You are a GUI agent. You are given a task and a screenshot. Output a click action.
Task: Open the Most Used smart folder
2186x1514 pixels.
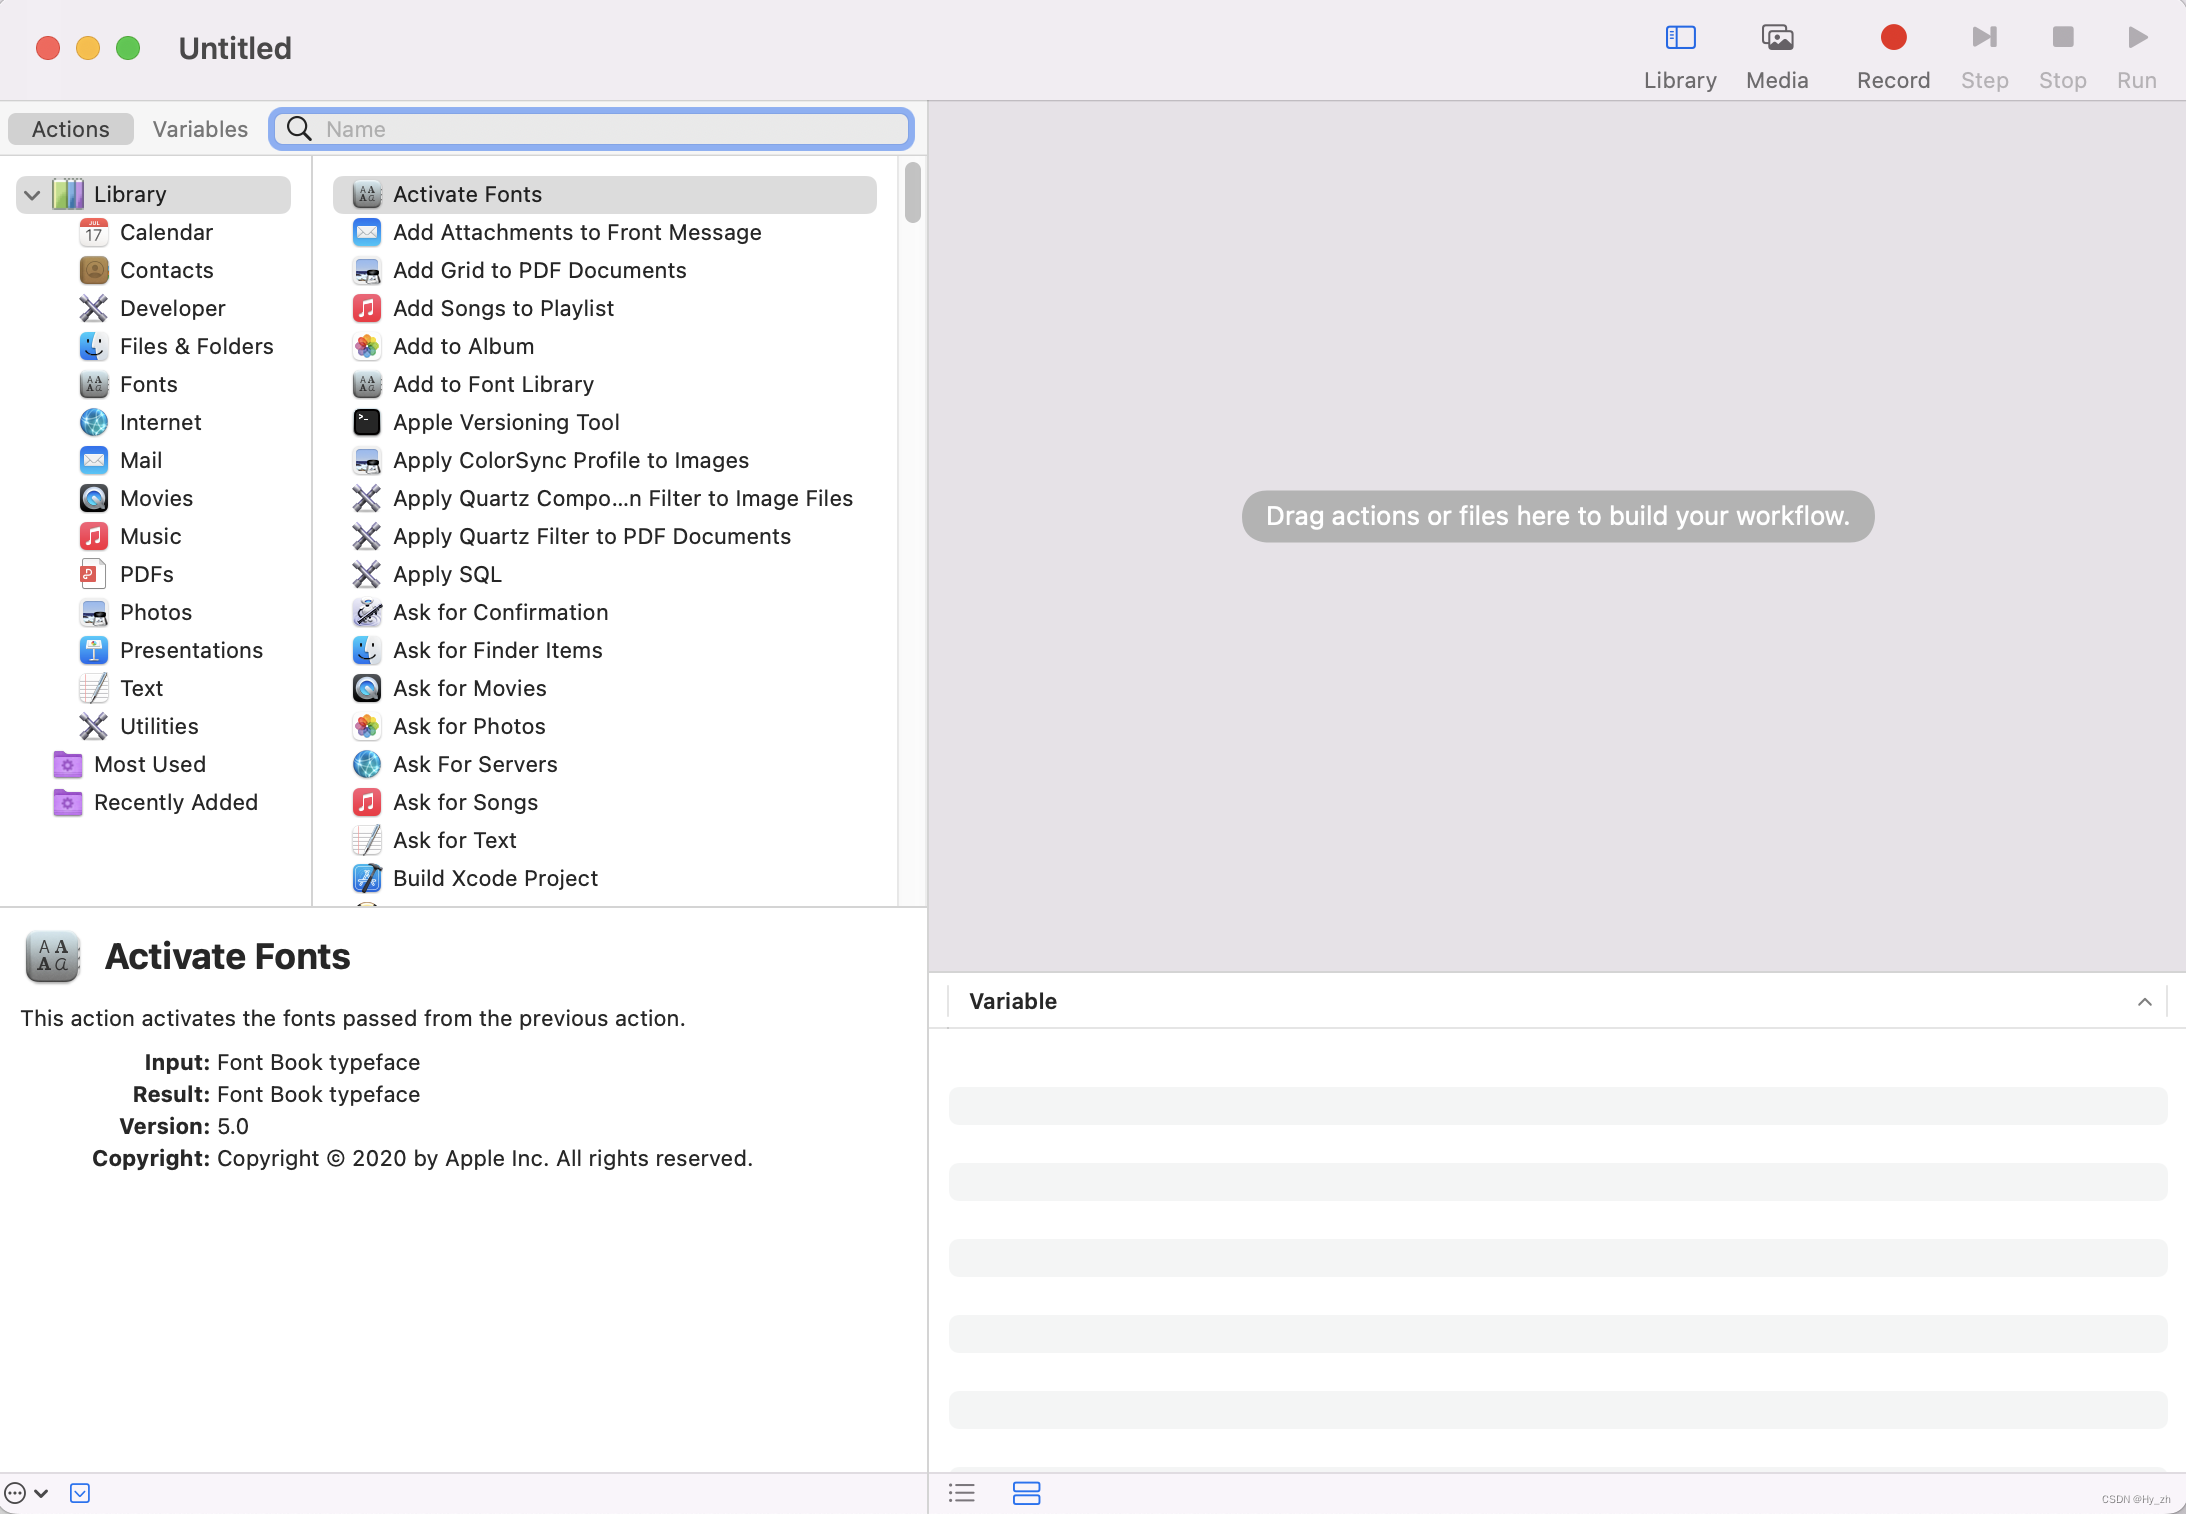pos(149,764)
